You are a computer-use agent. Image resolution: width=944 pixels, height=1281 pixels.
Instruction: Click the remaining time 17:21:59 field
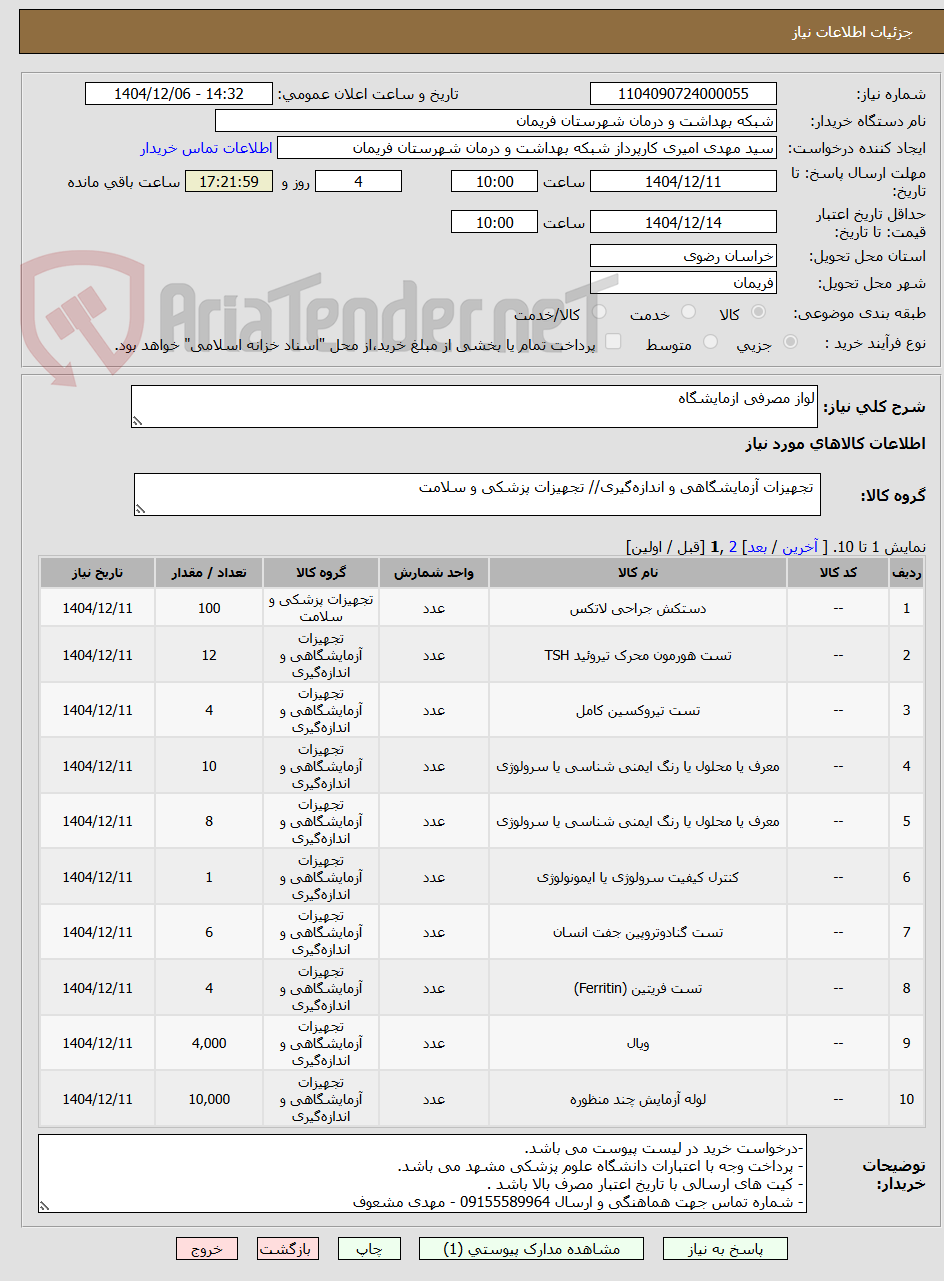229,181
